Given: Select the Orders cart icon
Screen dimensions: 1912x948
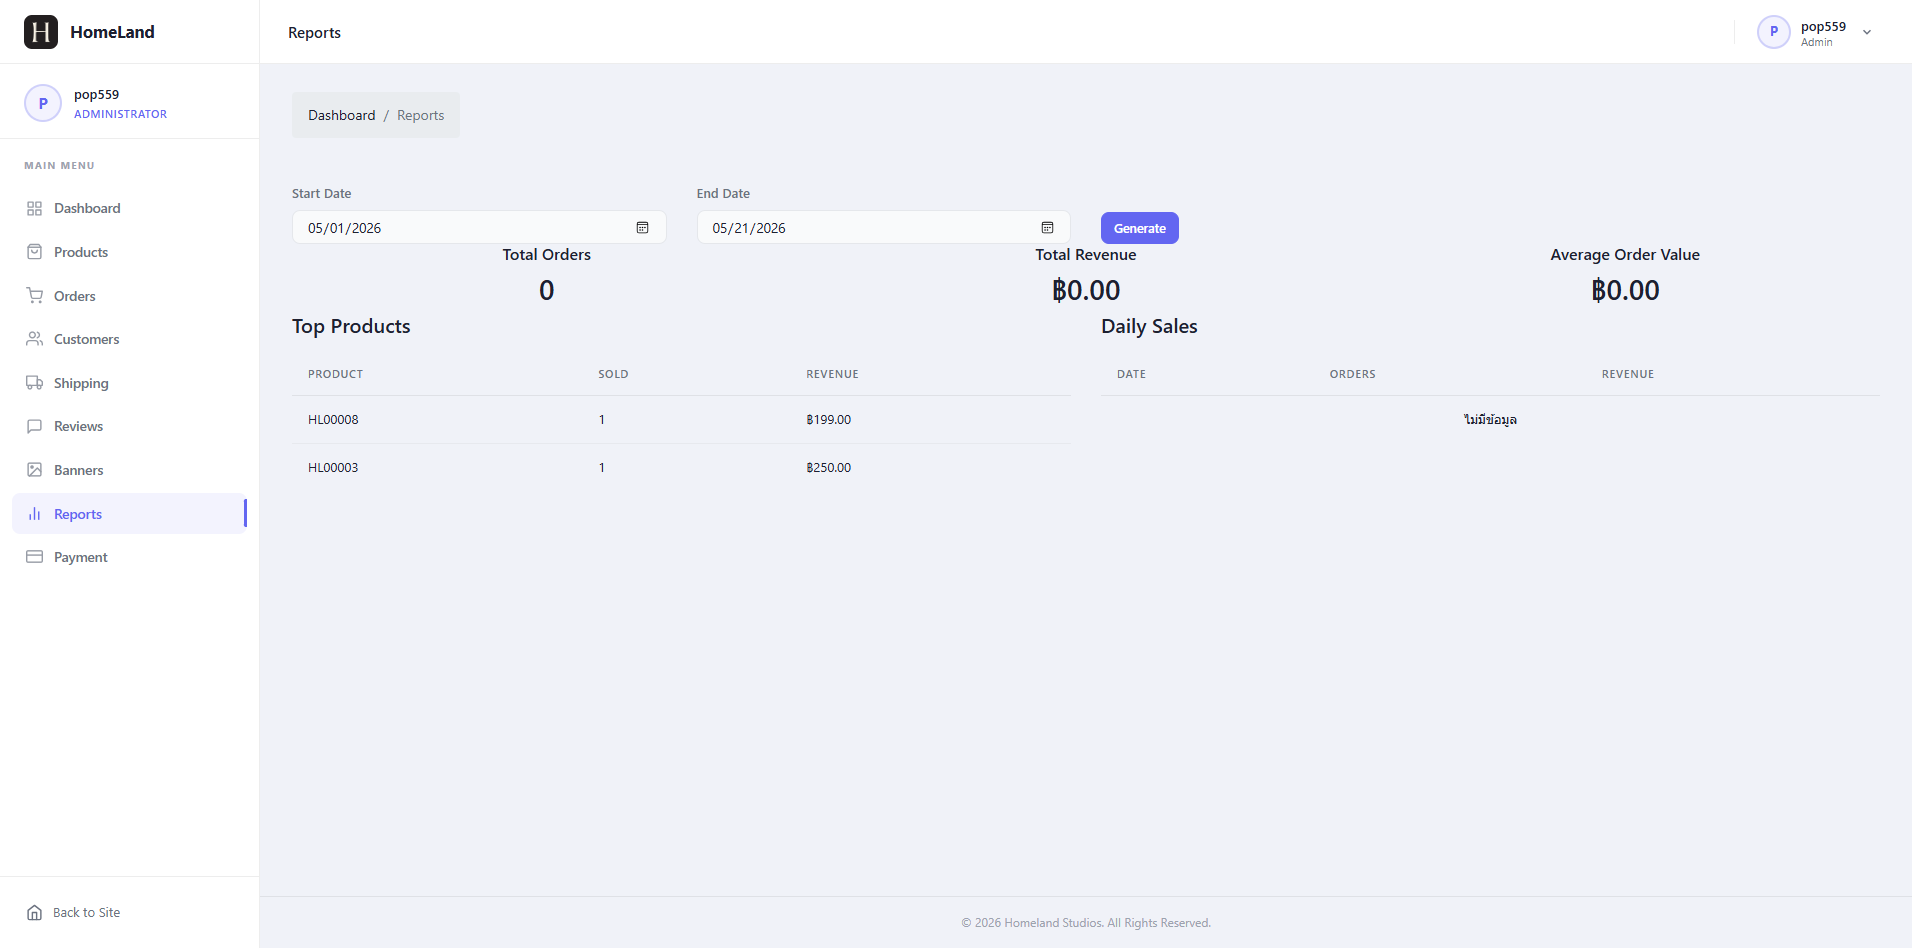Looking at the screenshot, I should coord(35,296).
